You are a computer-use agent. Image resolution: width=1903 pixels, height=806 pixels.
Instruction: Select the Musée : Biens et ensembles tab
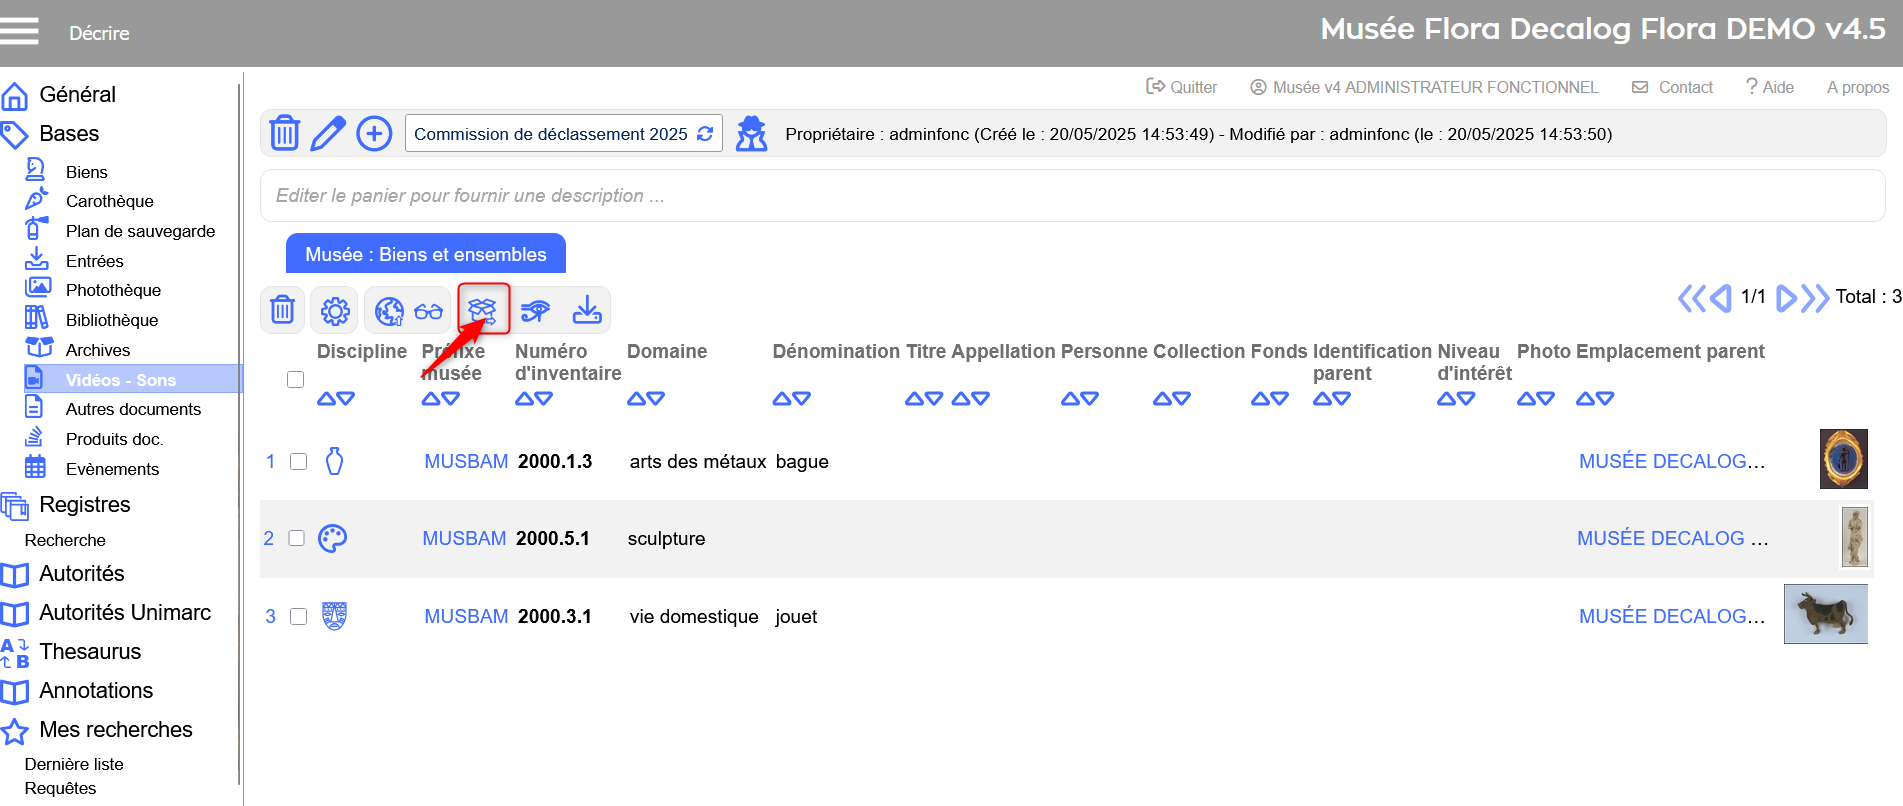[425, 254]
